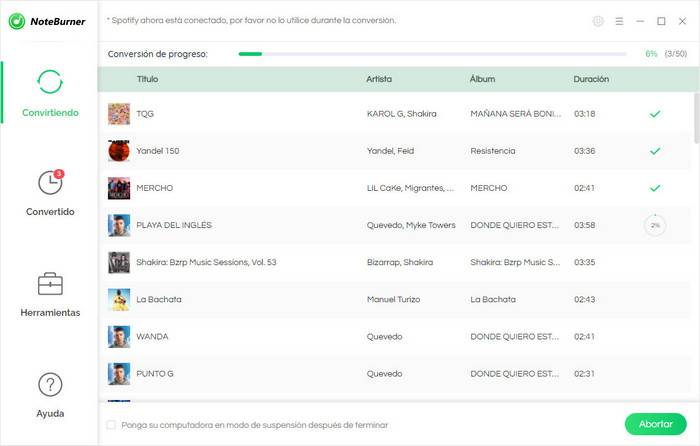The width and height of the screenshot is (700, 446).
Task: Click the Artista column header
Action: pos(379,79)
